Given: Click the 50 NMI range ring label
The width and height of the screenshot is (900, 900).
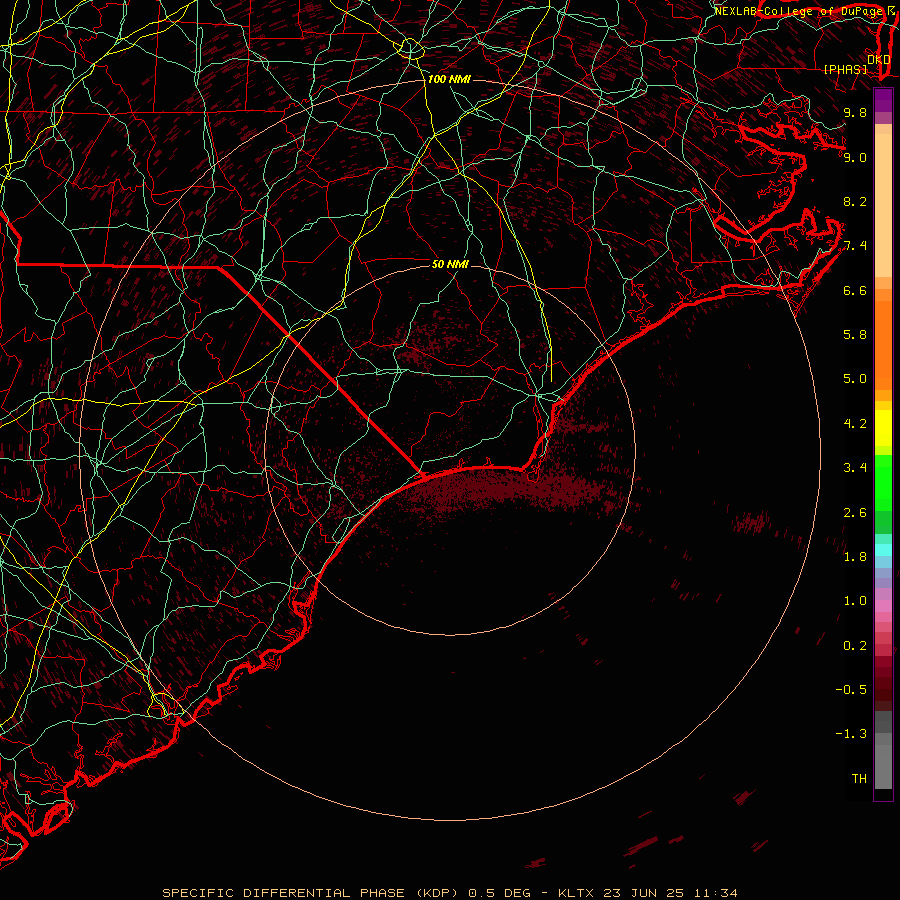Looking at the screenshot, I should pyautogui.click(x=450, y=264).
